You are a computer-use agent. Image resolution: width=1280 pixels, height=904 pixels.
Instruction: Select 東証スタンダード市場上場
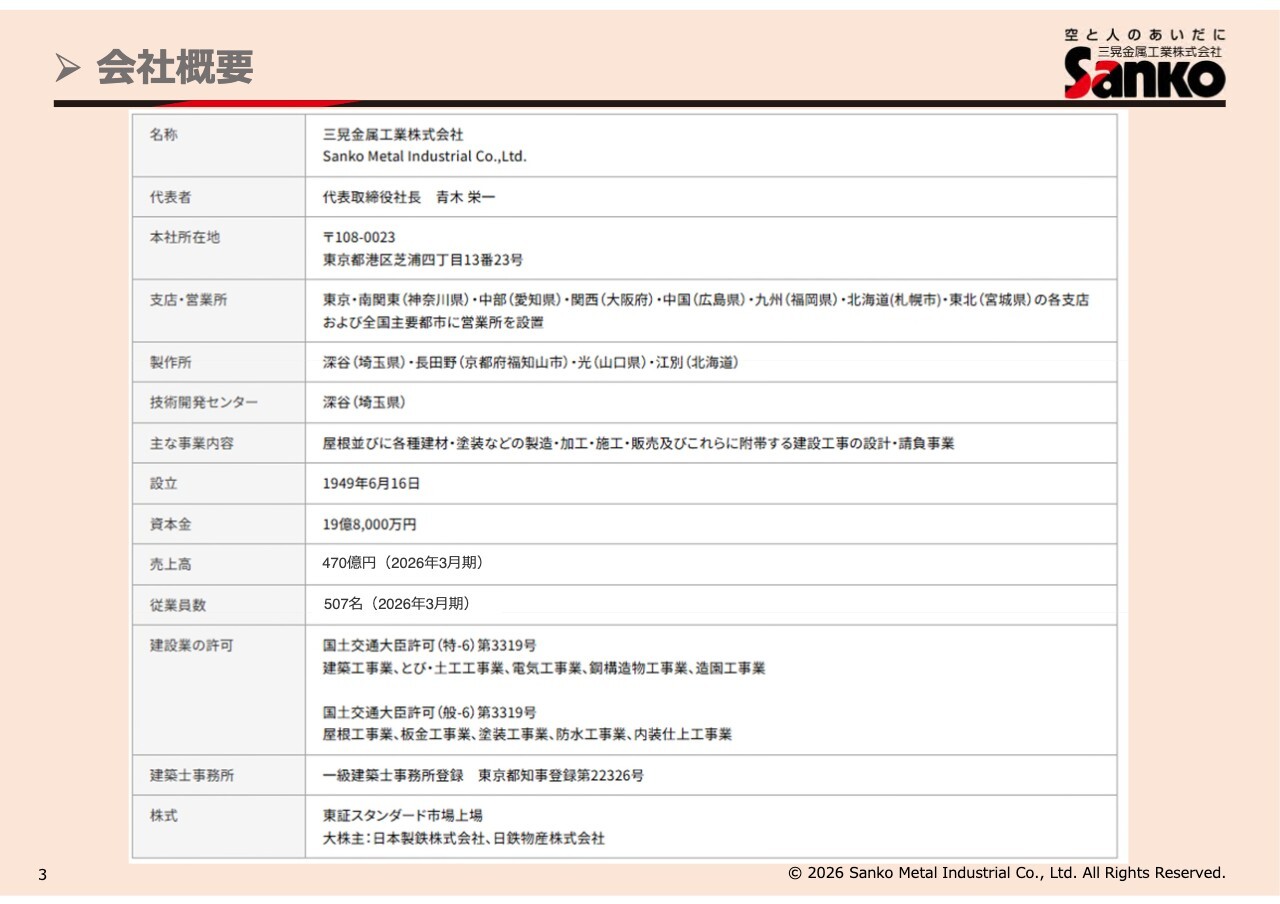point(402,816)
